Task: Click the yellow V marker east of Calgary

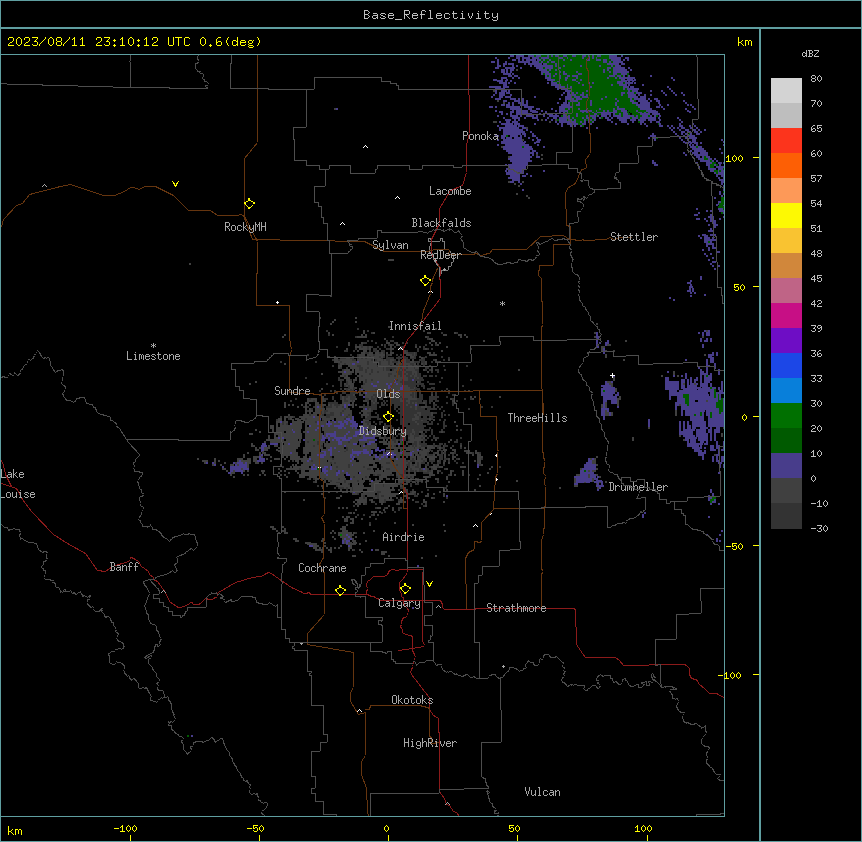Action: point(429,584)
